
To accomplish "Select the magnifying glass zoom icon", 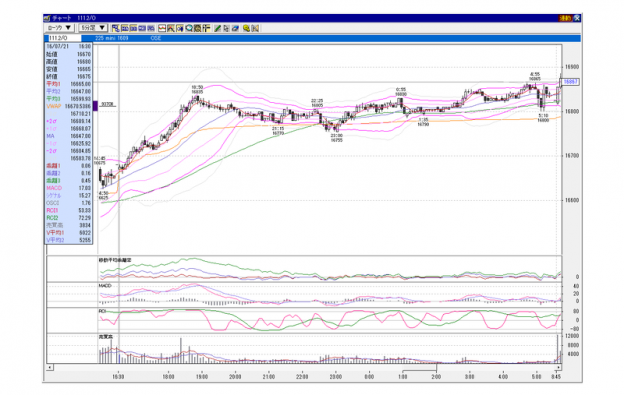I will pos(189,28).
